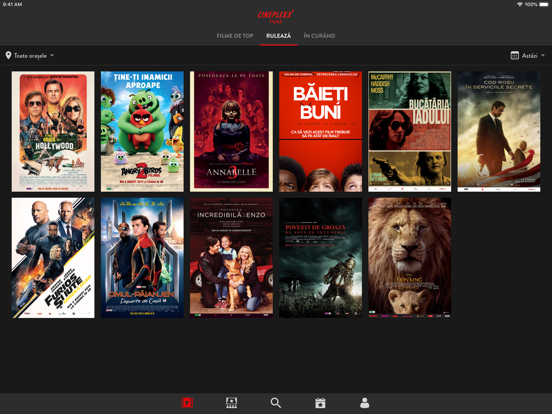This screenshot has width=552, height=414.
Task: Tap the search magnifier icon
Action: 276,403
